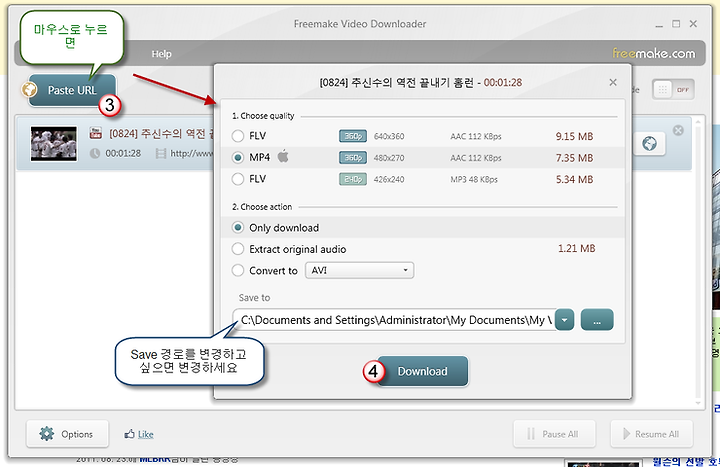Viewport: 720px width, 467px height.
Task: Select the MP4 480x270 quality option
Action: (238, 158)
